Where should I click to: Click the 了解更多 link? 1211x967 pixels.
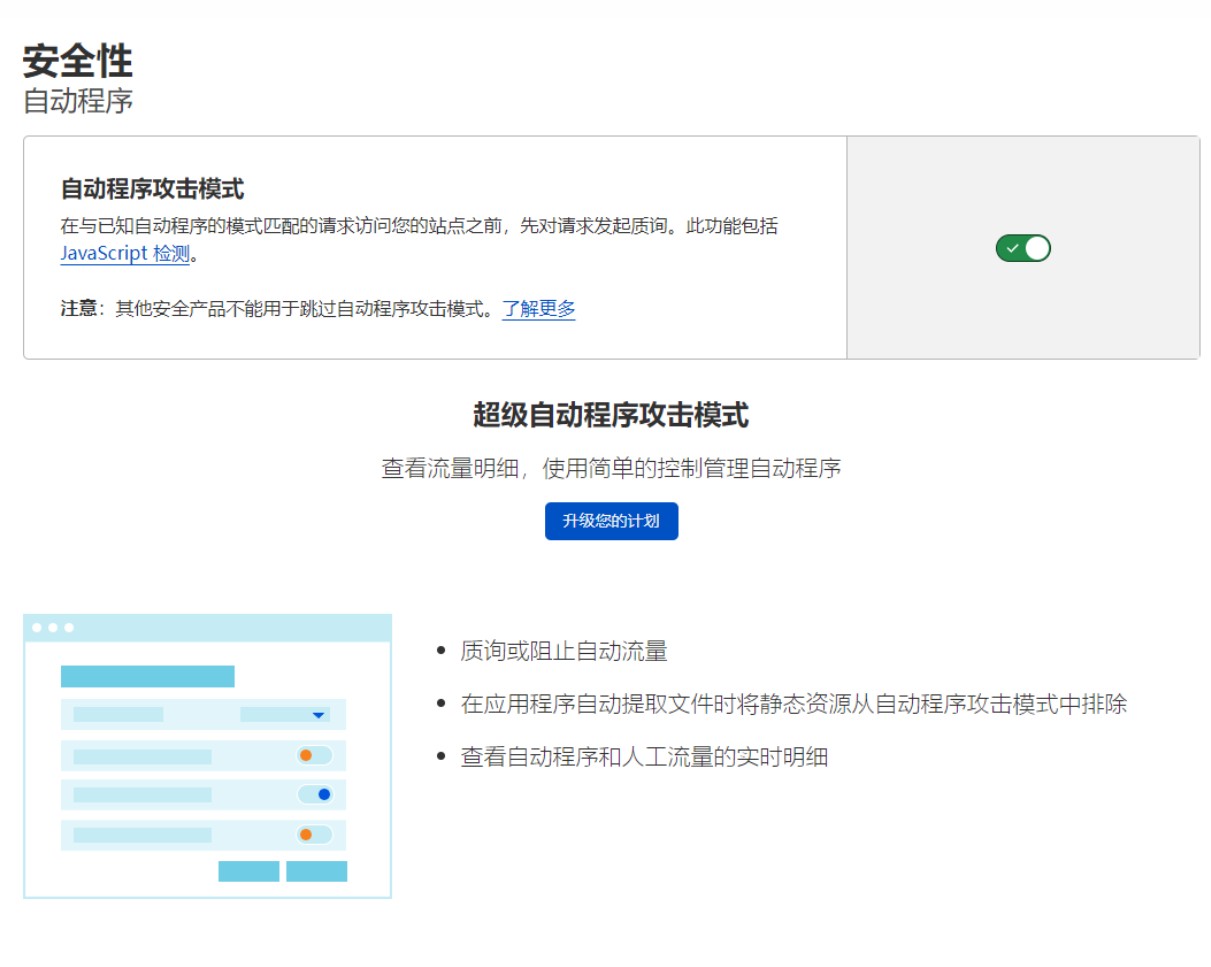pyautogui.click(x=538, y=309)
